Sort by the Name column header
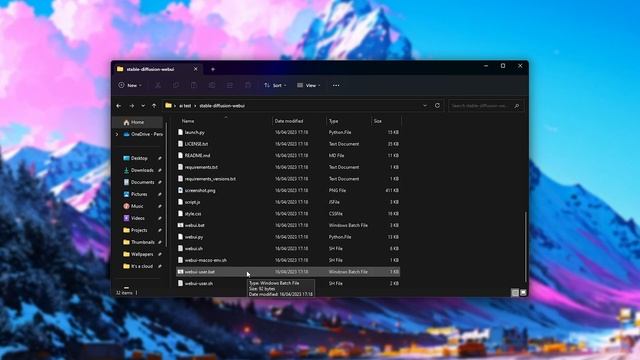640x360 pixels. pyautogui.click(x=188, y=121)
